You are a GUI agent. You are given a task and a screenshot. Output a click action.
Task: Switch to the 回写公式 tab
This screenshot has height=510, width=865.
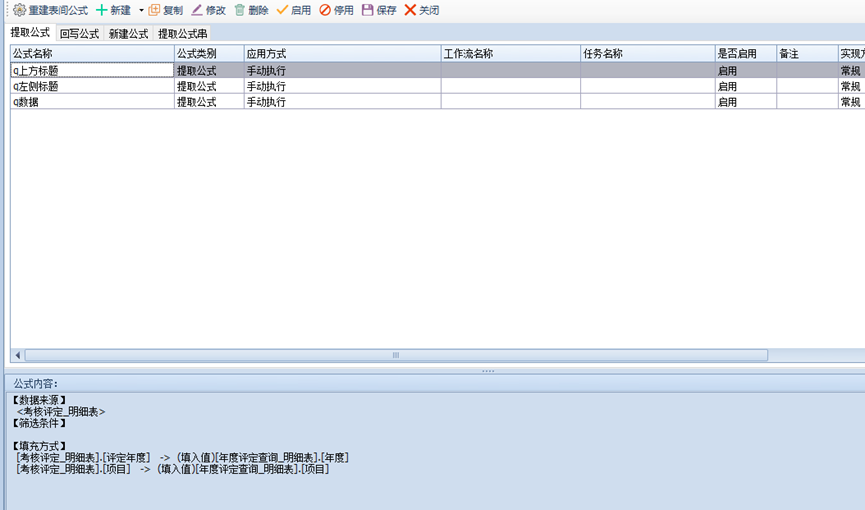click(x=79, y=33)
